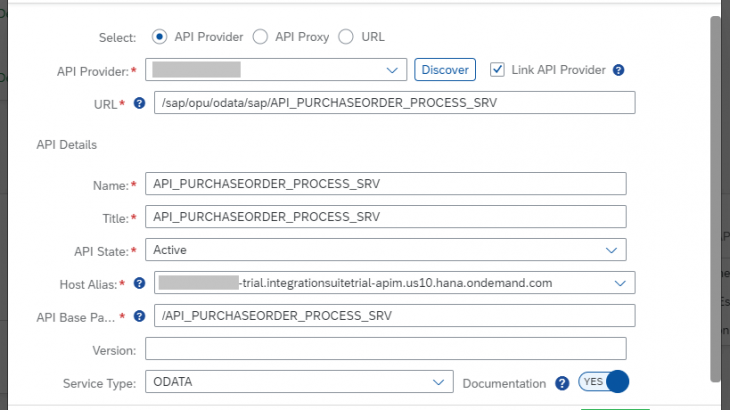This screenshot has width=730, height=410.
Task: Toggle the Documentation YES switch
Action: pyautogui.click(x=603, y=382)
